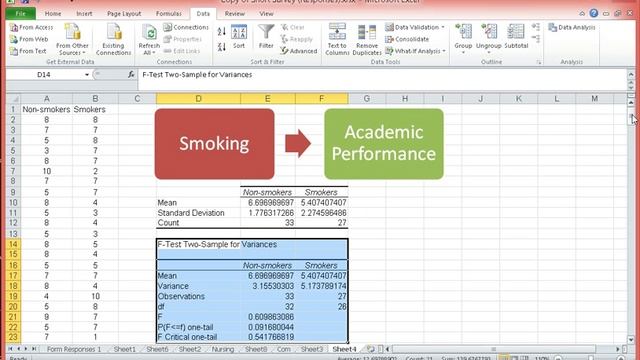Click horizontal scrollbar right arrow
Viewport: 640px width, 360px height.
[618, 349]
